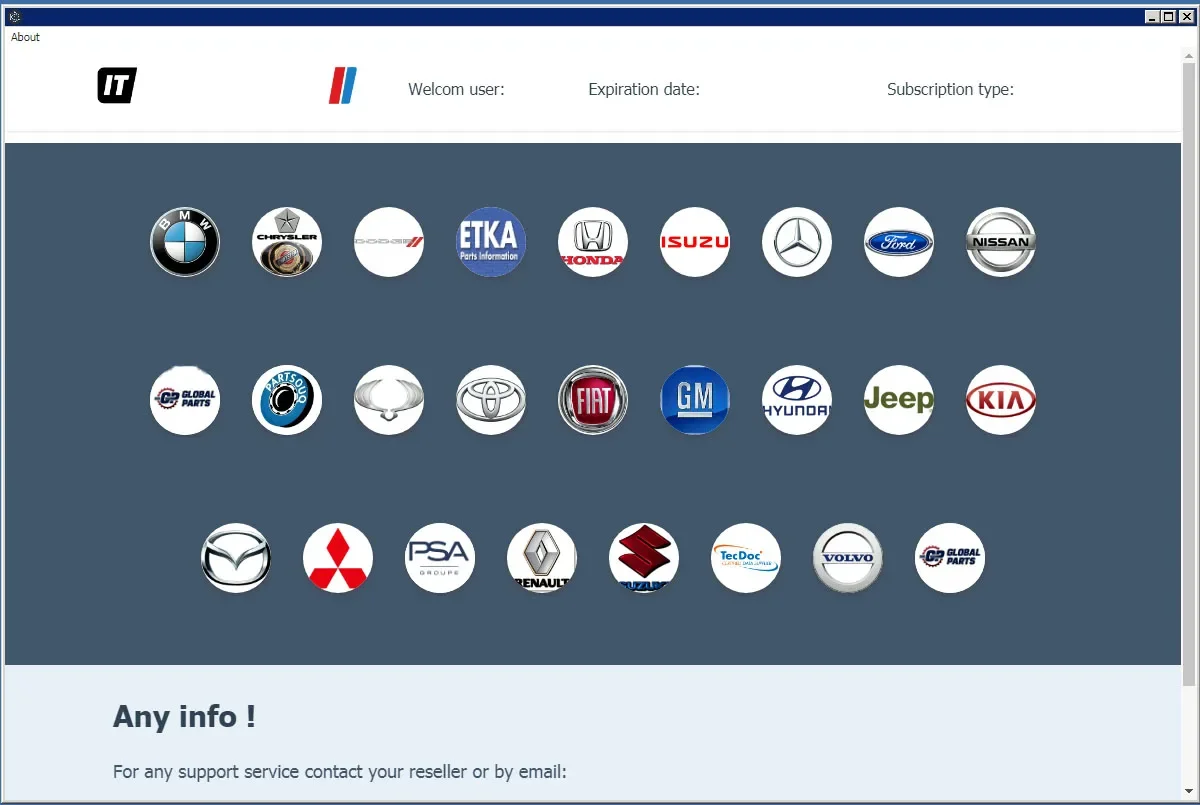Screen dimensions: 1200x805
Task: Choose the Renault brand icon
Action: pos(542,558)
